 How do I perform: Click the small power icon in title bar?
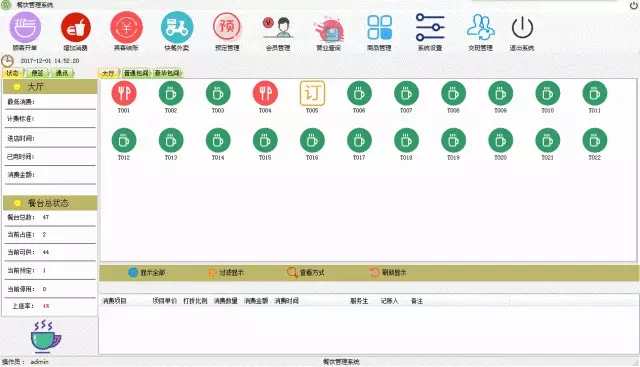[x=633, y=5]
